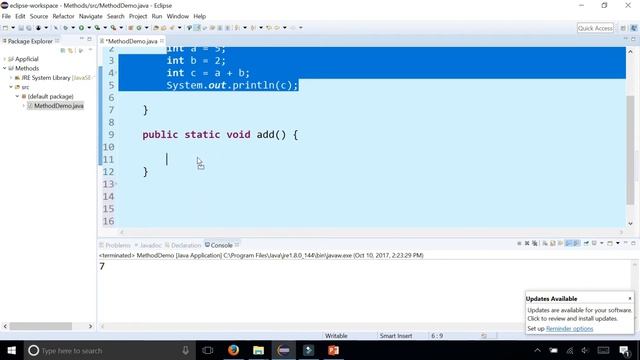The width and height of the screenshot is (640, 360).
Task: Click the Windows search box
Action: (108, 351)
